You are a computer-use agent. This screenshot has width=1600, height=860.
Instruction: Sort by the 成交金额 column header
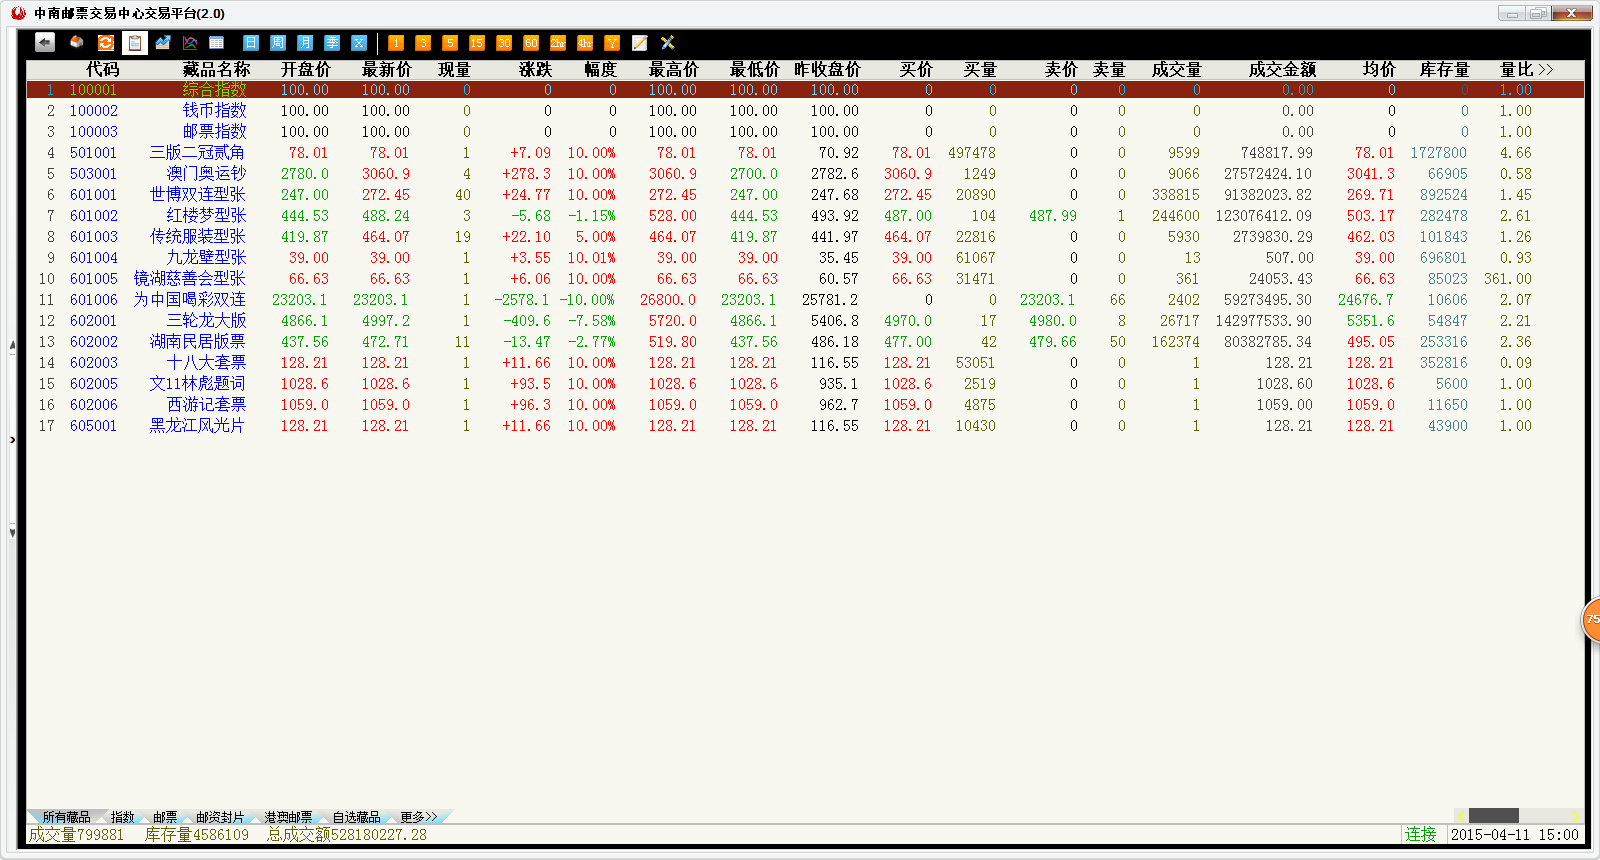pyautogui.click(x=1282, y=69)
